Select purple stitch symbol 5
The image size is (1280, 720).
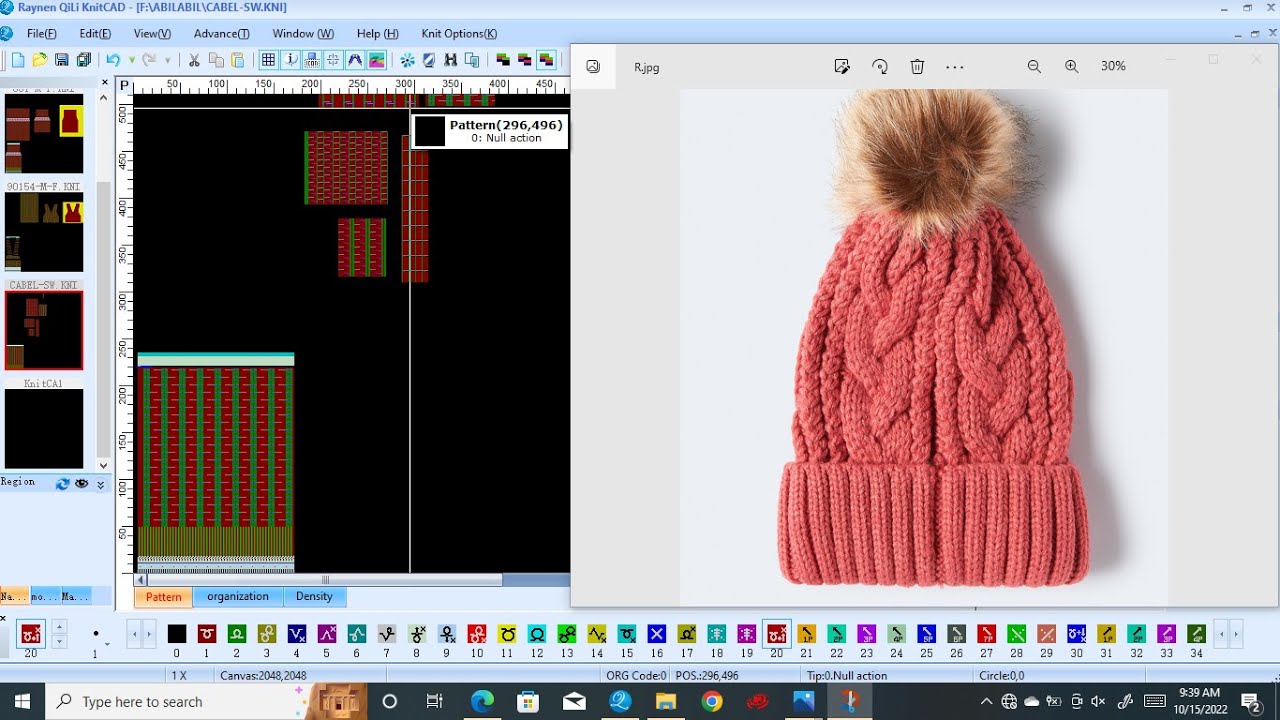(x=327, y=633)
